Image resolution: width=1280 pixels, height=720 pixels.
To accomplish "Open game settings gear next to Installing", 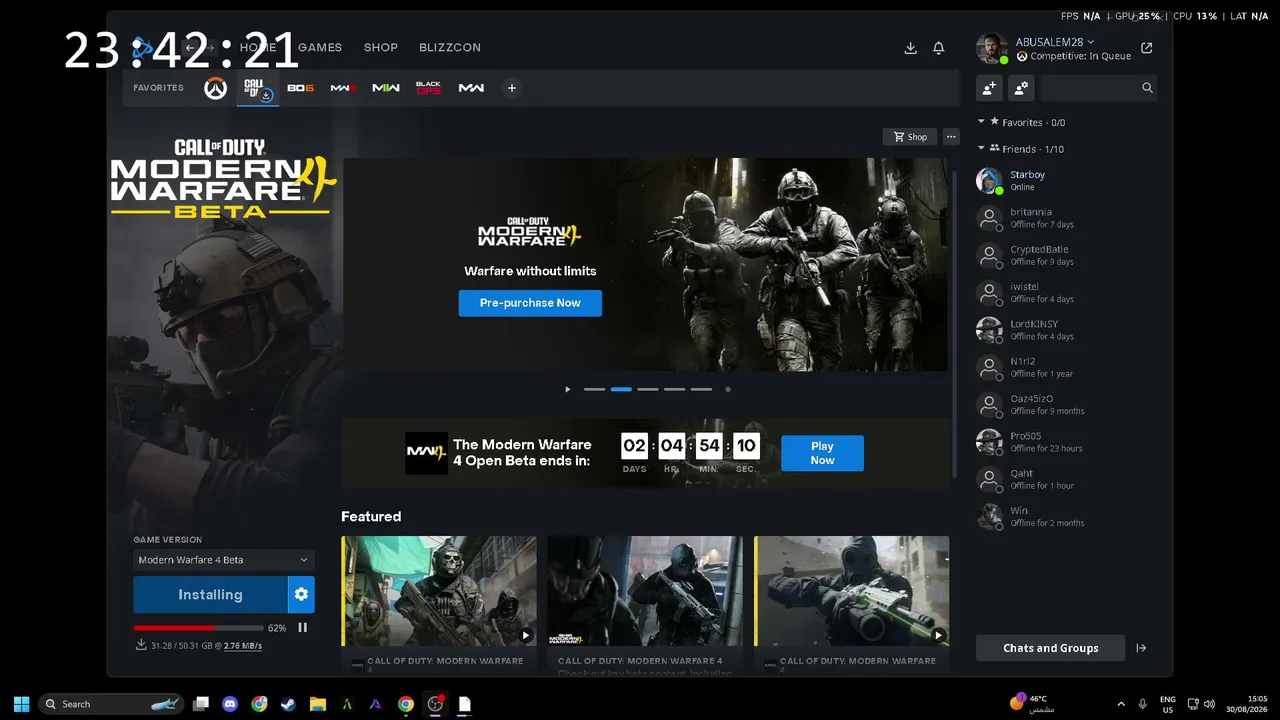I will [x=301, y=594].
